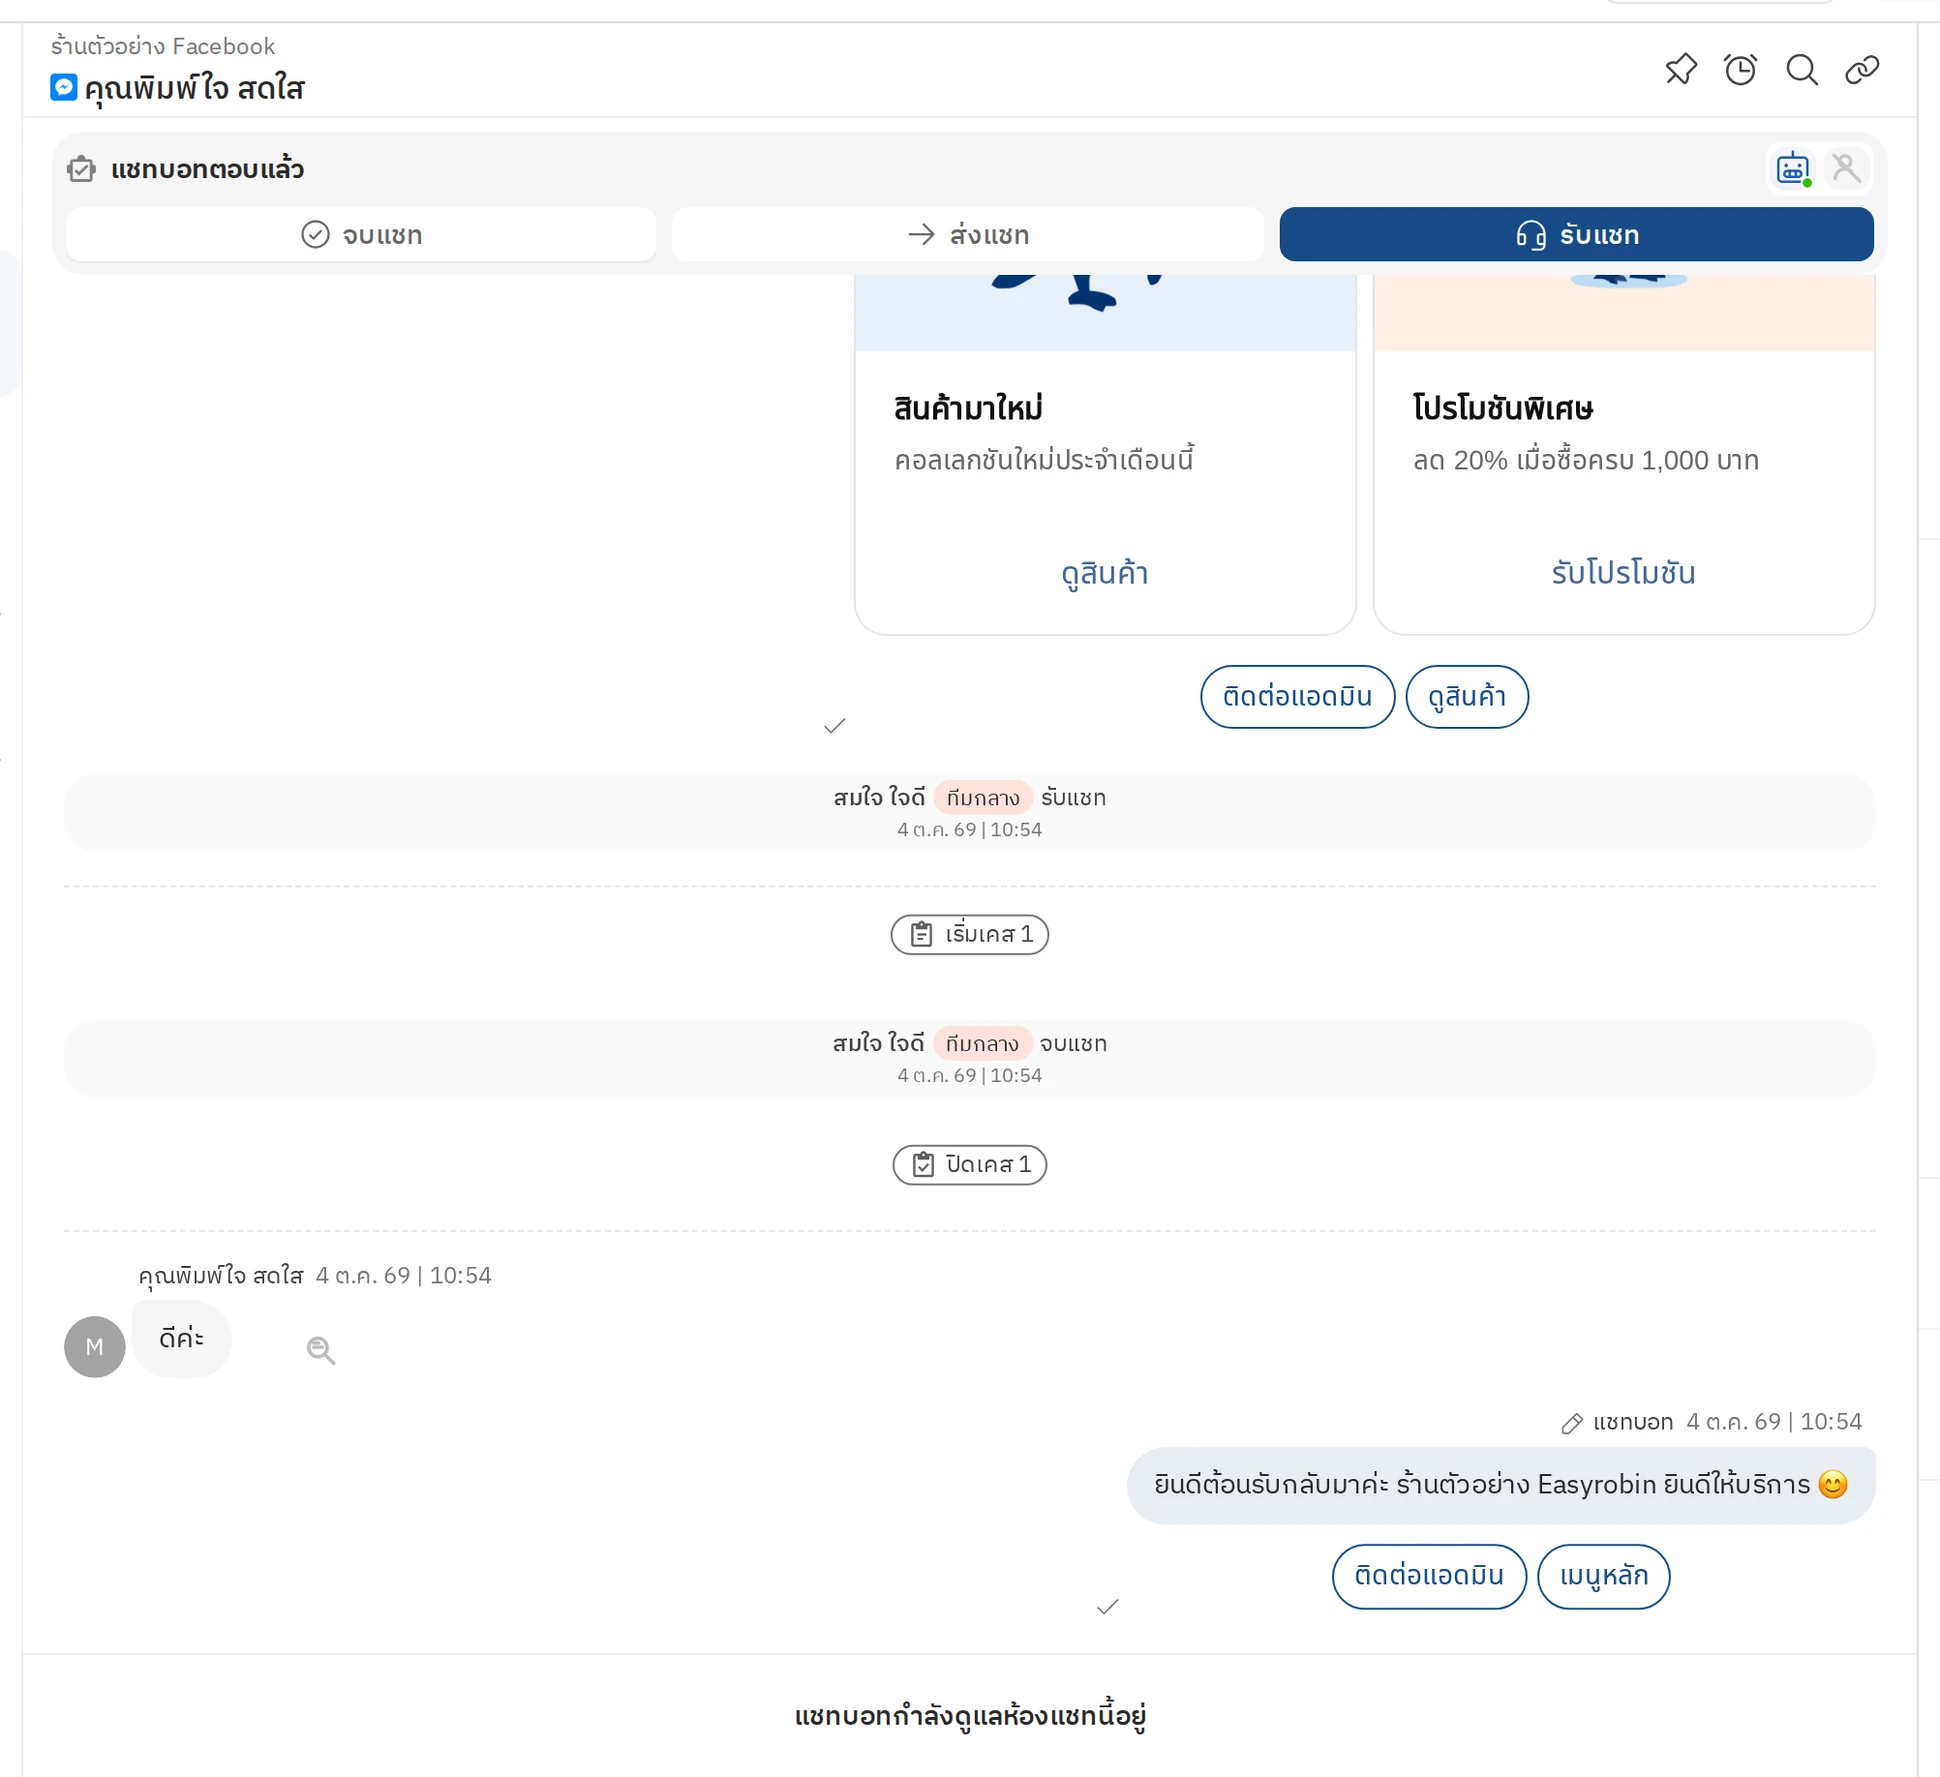Click the โปรโมชันพิเศษ card title
The image size is (1940, 1777).
pos(1502,408)
